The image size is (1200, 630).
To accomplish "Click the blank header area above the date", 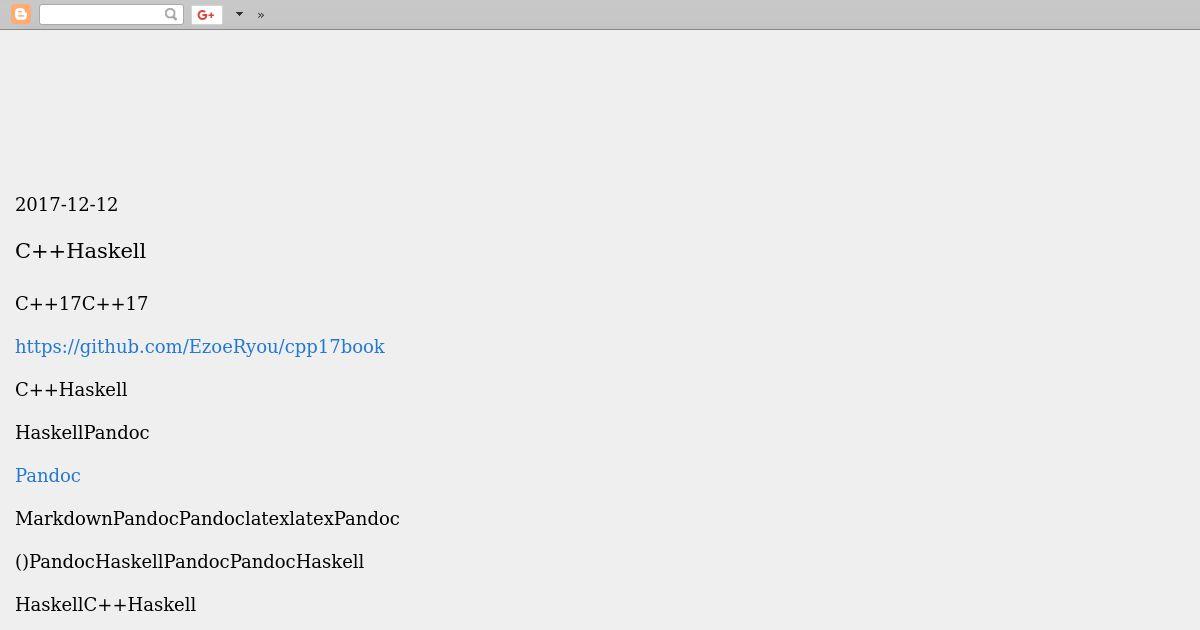I will pos(600,105).
